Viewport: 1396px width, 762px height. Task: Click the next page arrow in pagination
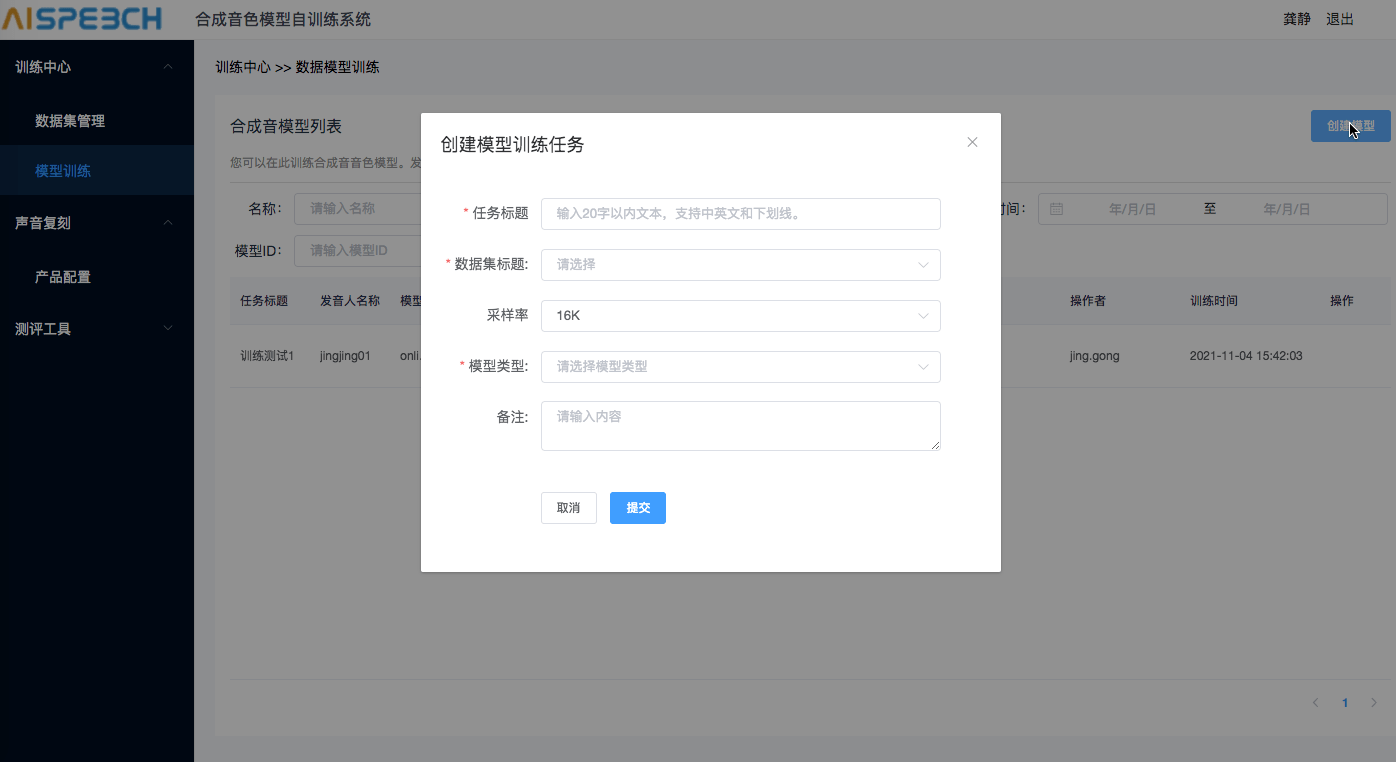(1374, 702)
